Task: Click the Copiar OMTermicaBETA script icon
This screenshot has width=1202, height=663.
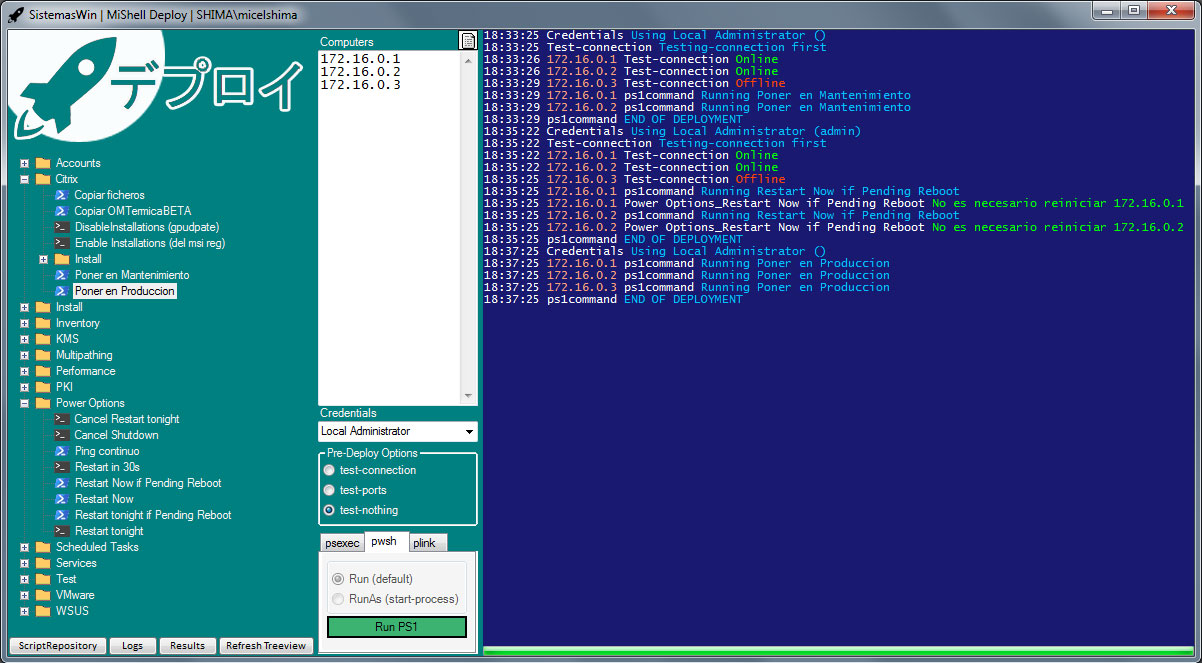Action: coord(60,211)
